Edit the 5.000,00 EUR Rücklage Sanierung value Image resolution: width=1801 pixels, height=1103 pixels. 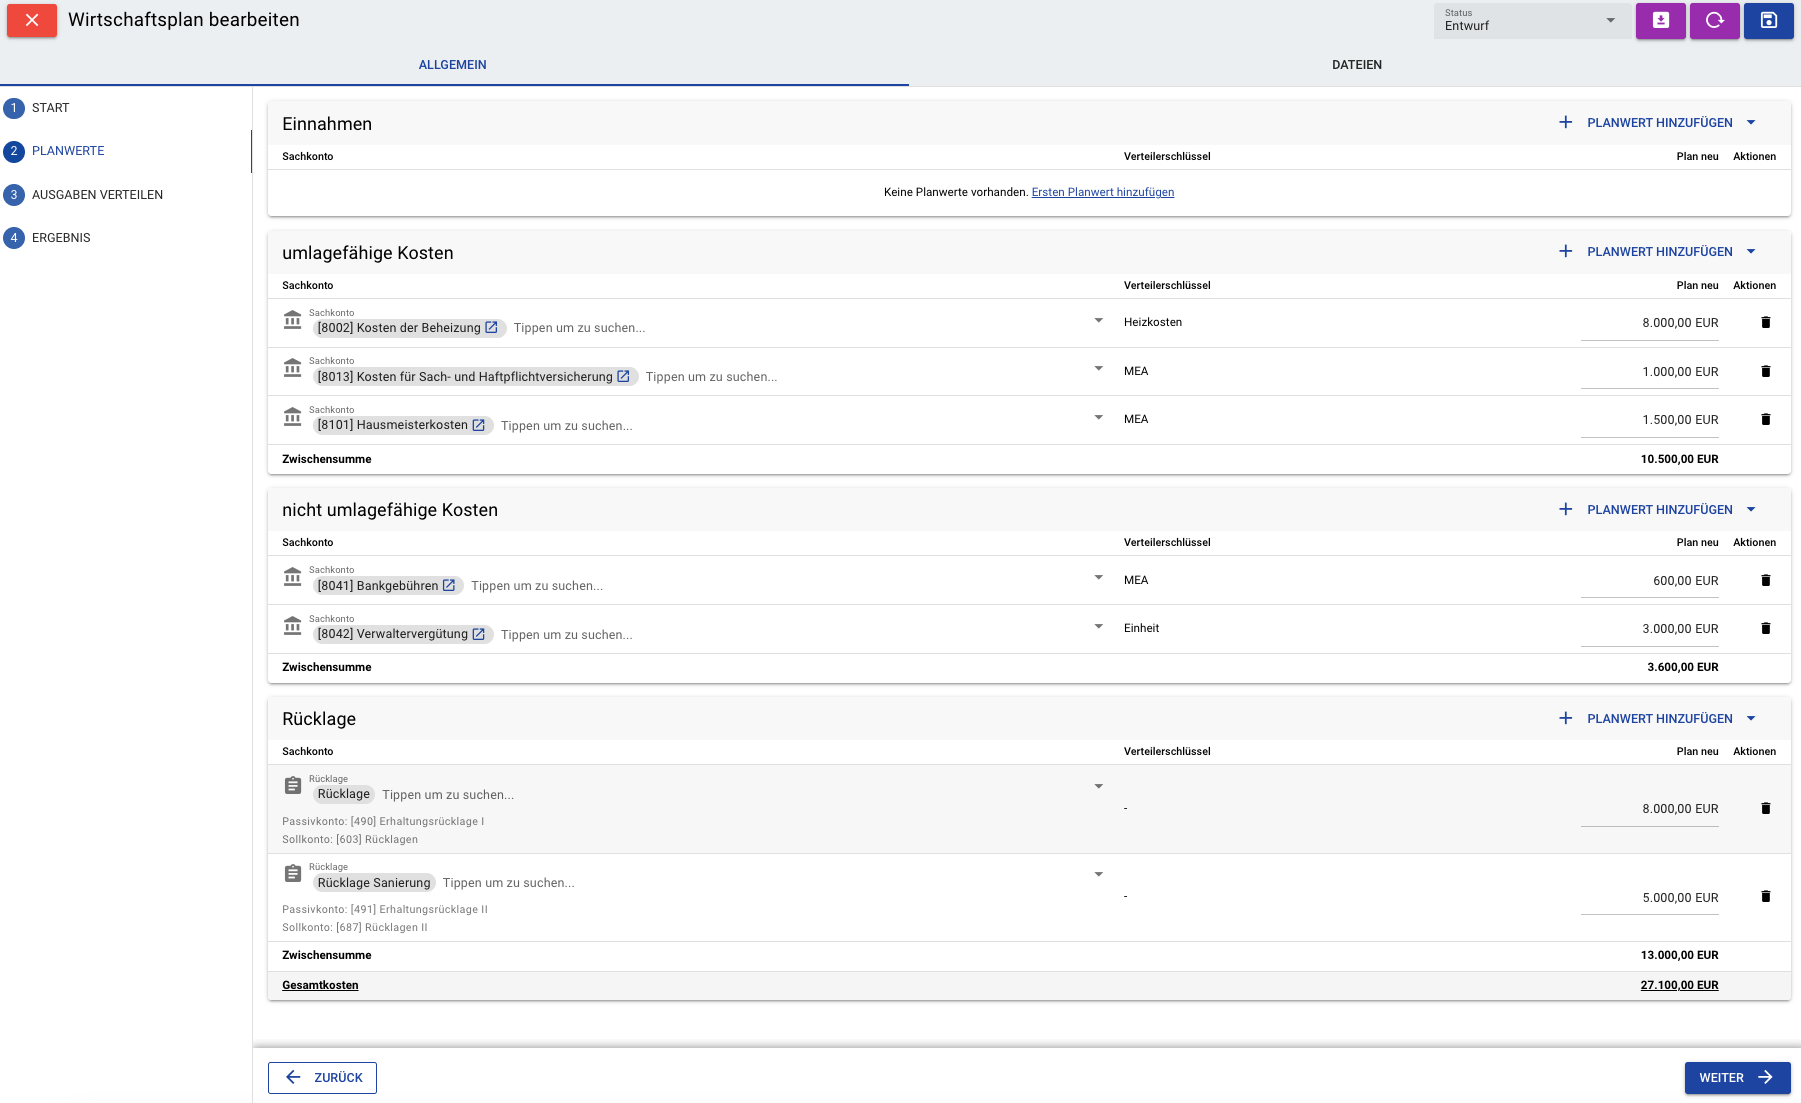click(x=1649, y=898)
